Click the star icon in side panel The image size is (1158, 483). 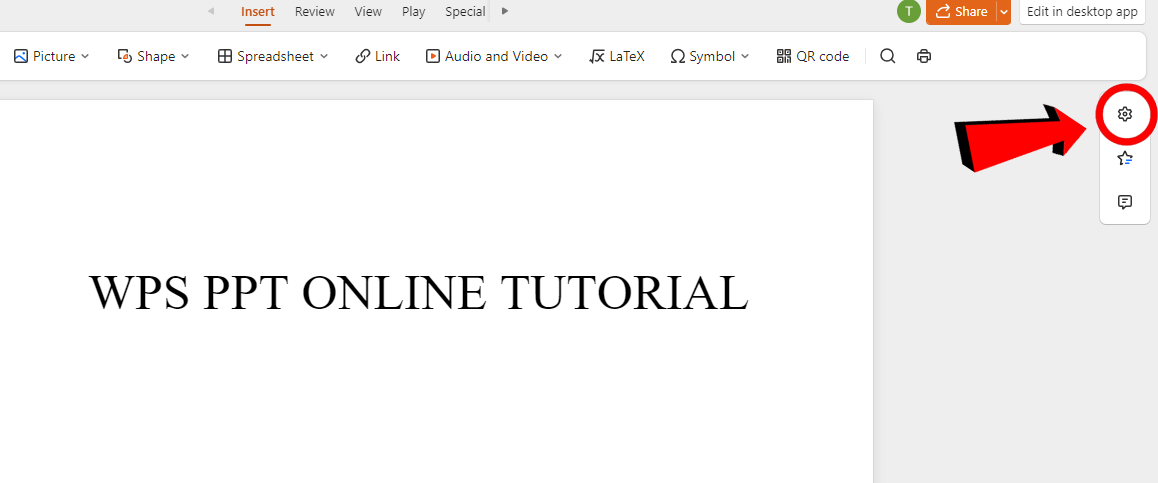1125,158
